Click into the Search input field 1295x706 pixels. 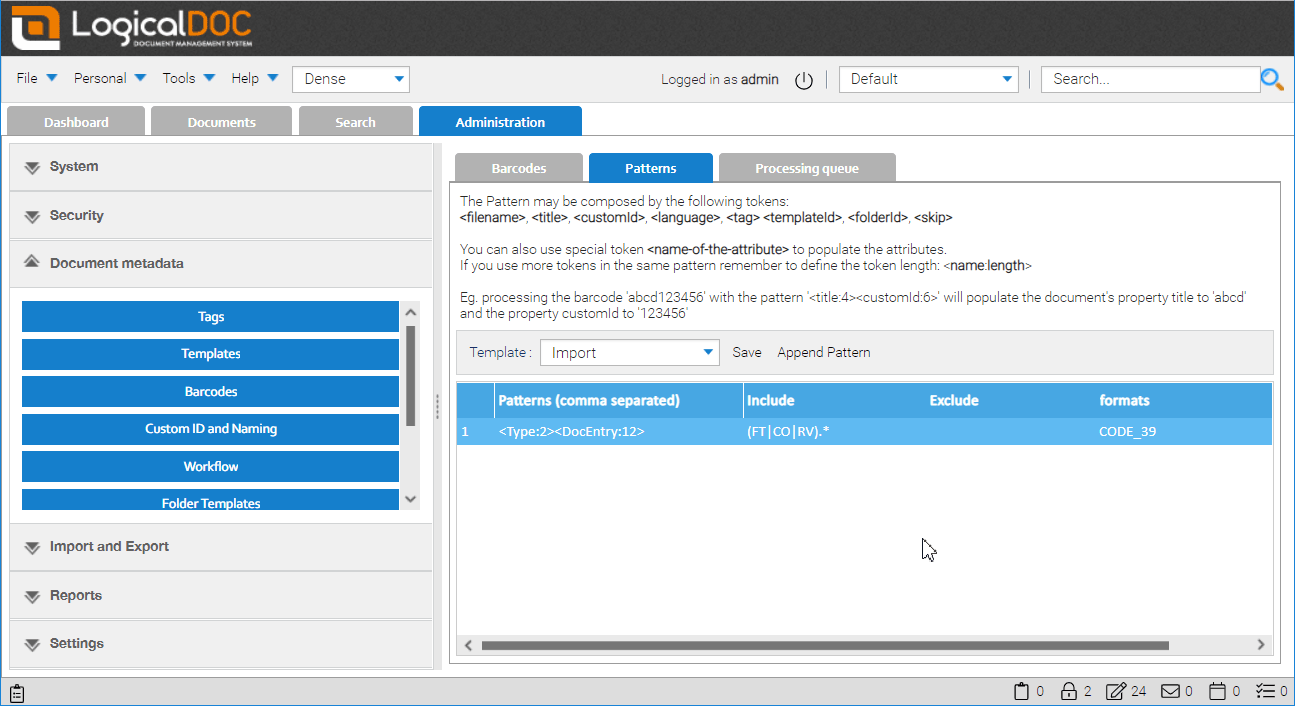[1149, 79]
